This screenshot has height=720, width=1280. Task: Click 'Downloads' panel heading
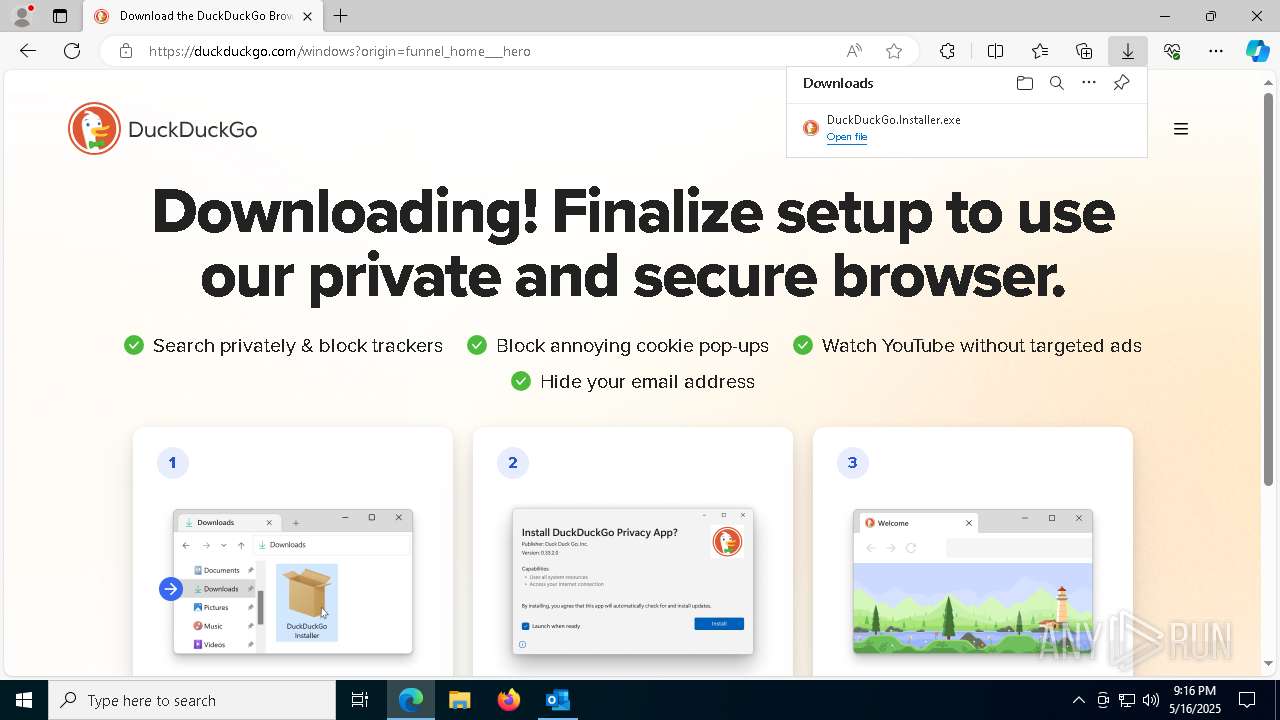click(838, 83)
